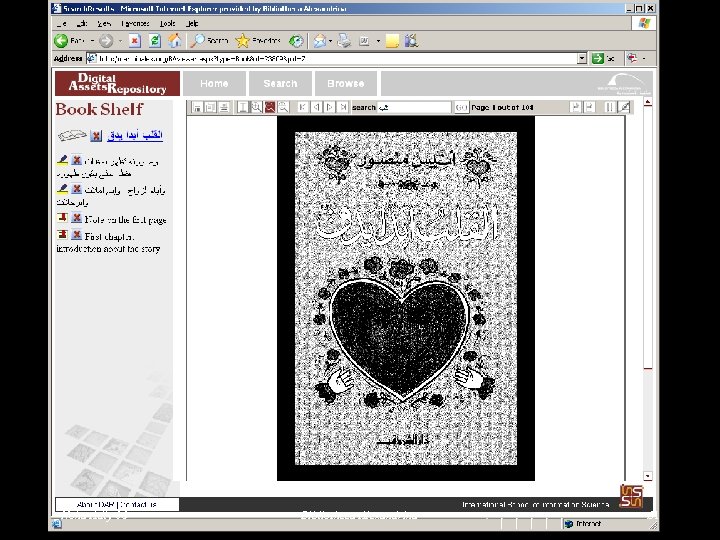Jump to the last page of the book

point(343,107)
